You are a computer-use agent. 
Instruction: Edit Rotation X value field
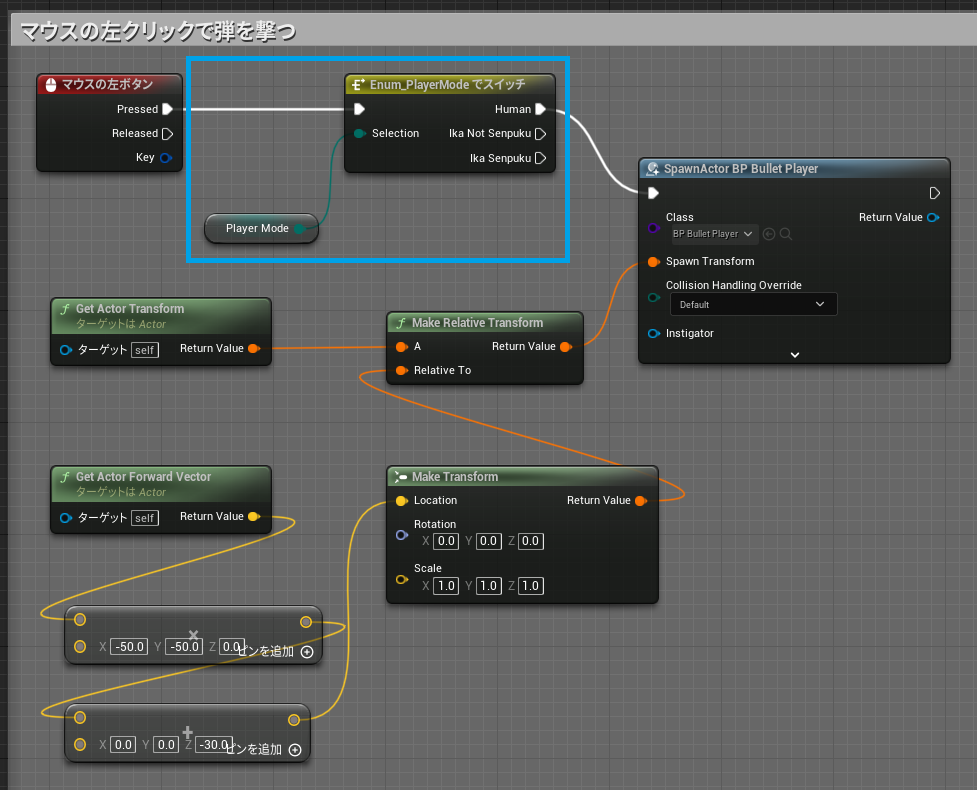[x=446, y=541]
